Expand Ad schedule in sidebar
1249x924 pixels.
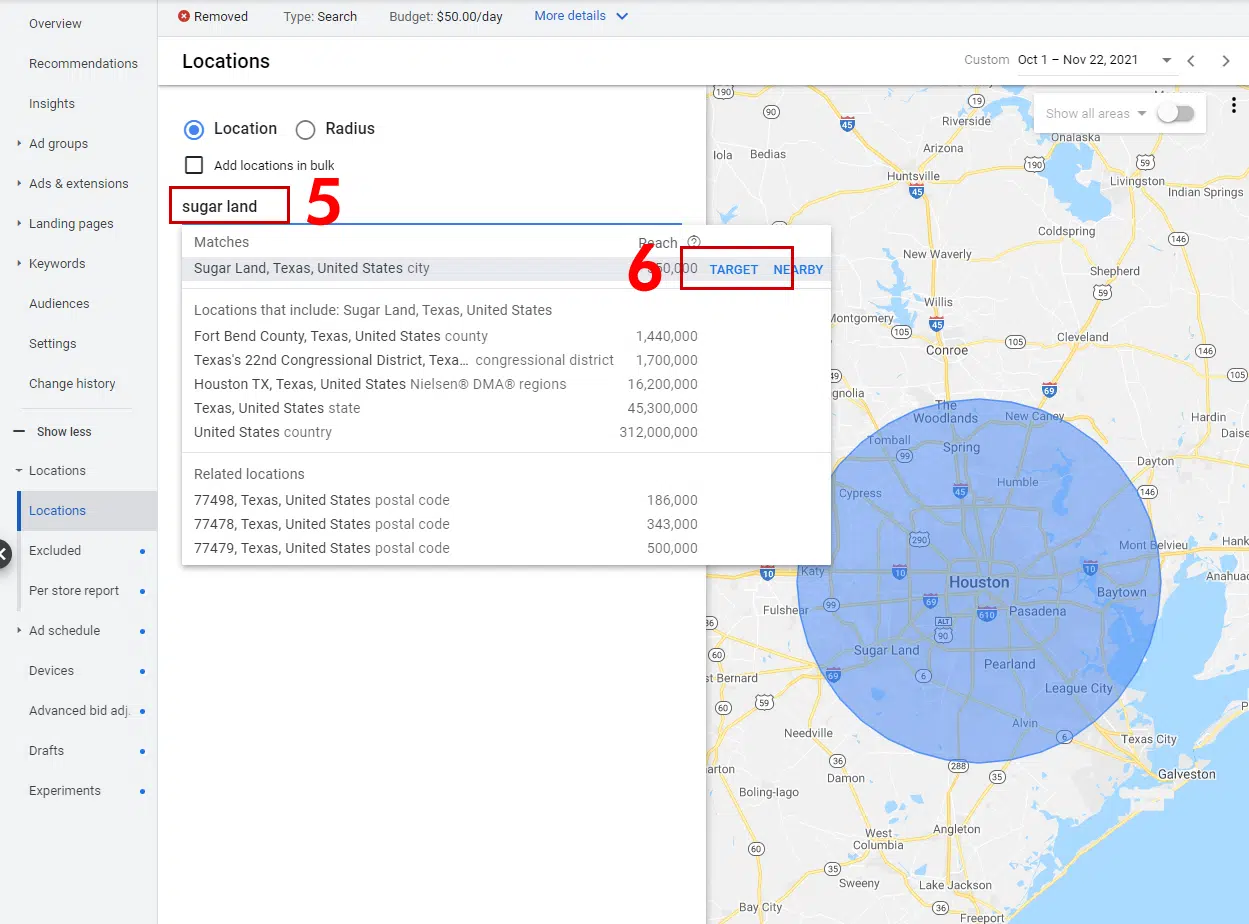[x=19, y=630]
